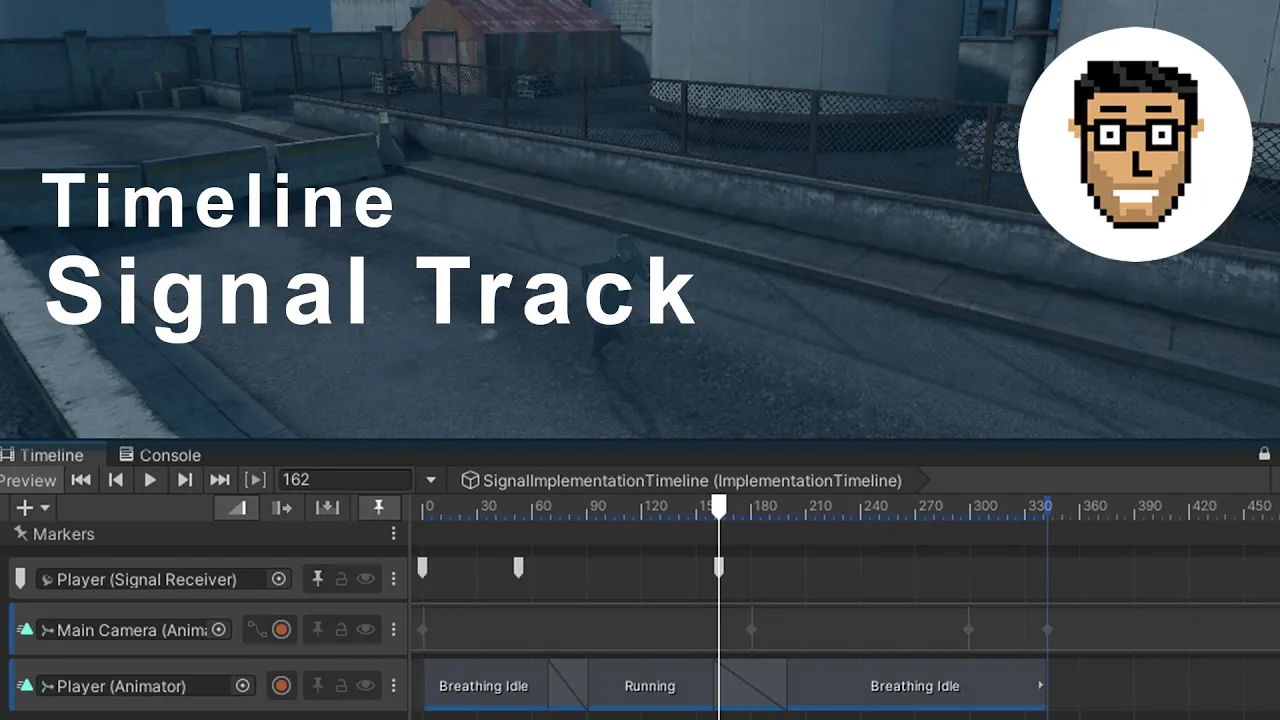Image resolution: width=1280 pixels, height=720 pixels.
Task: Lock the Main Camera track
Action: click(341, 630)
